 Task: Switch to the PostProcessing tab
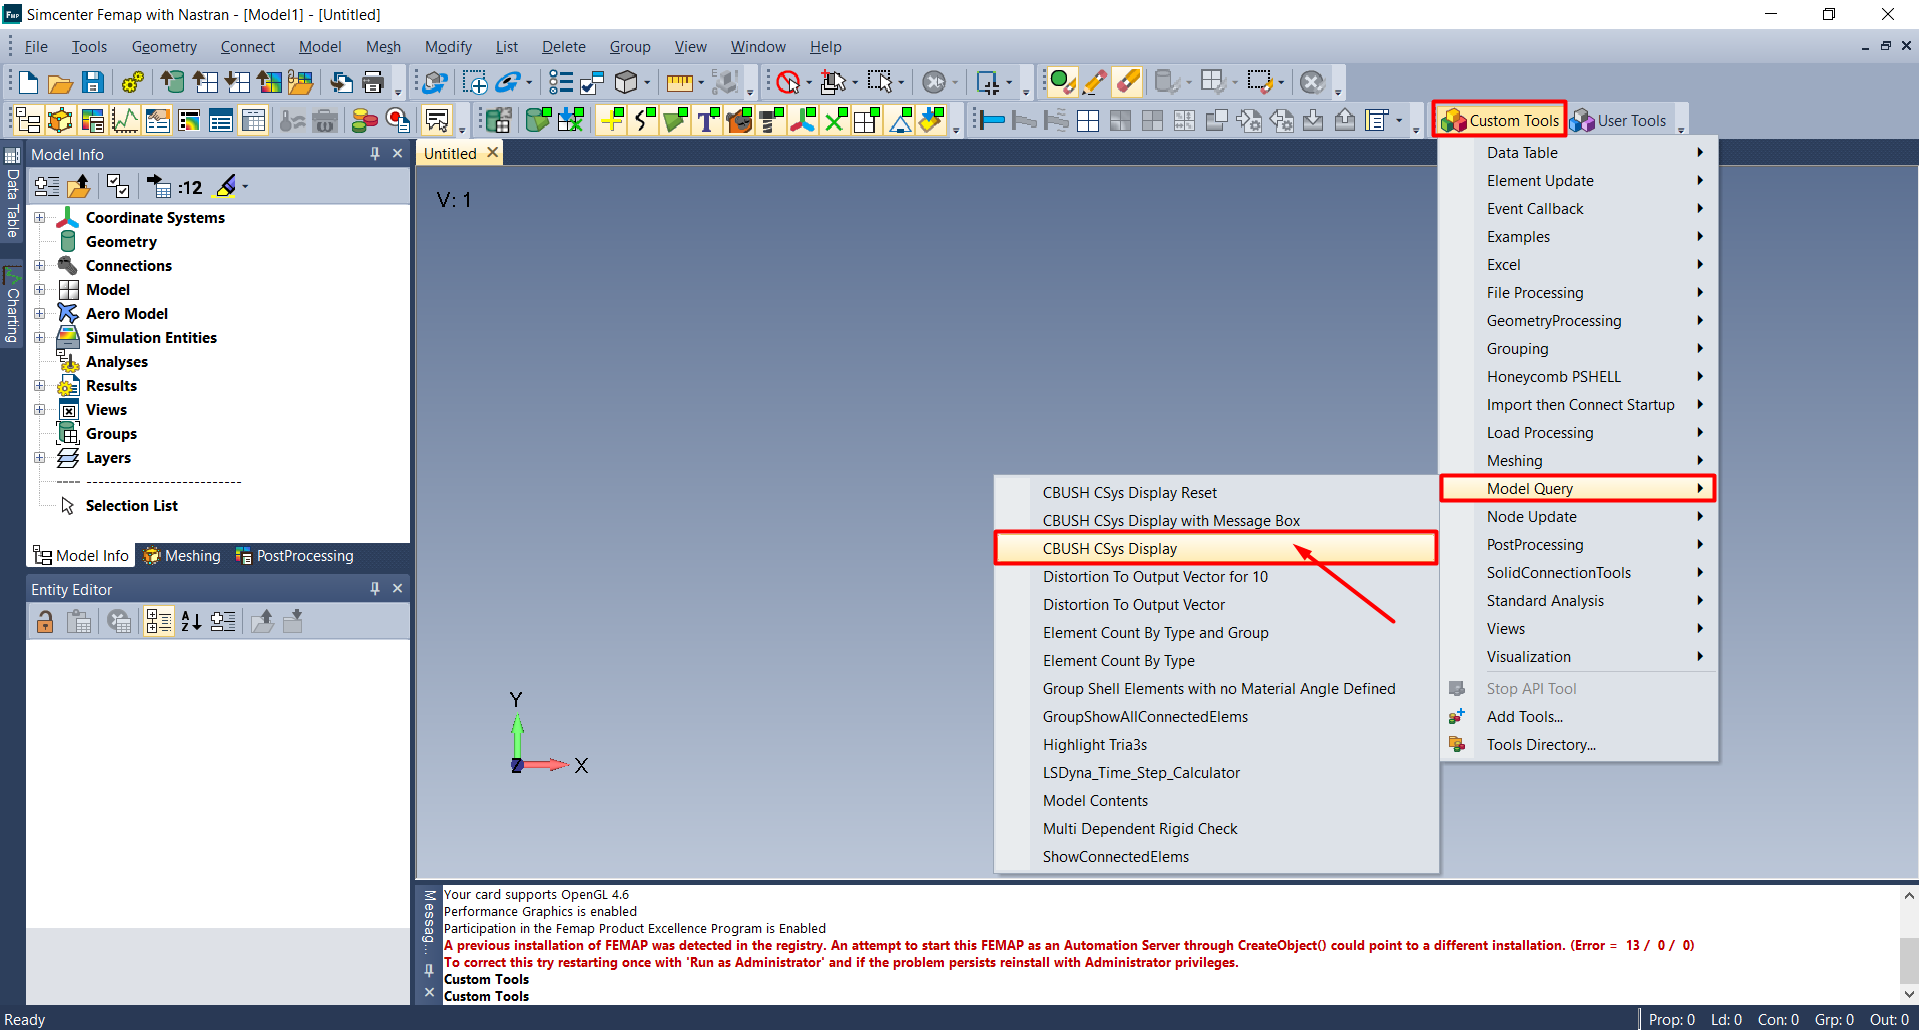pos(294,556)
